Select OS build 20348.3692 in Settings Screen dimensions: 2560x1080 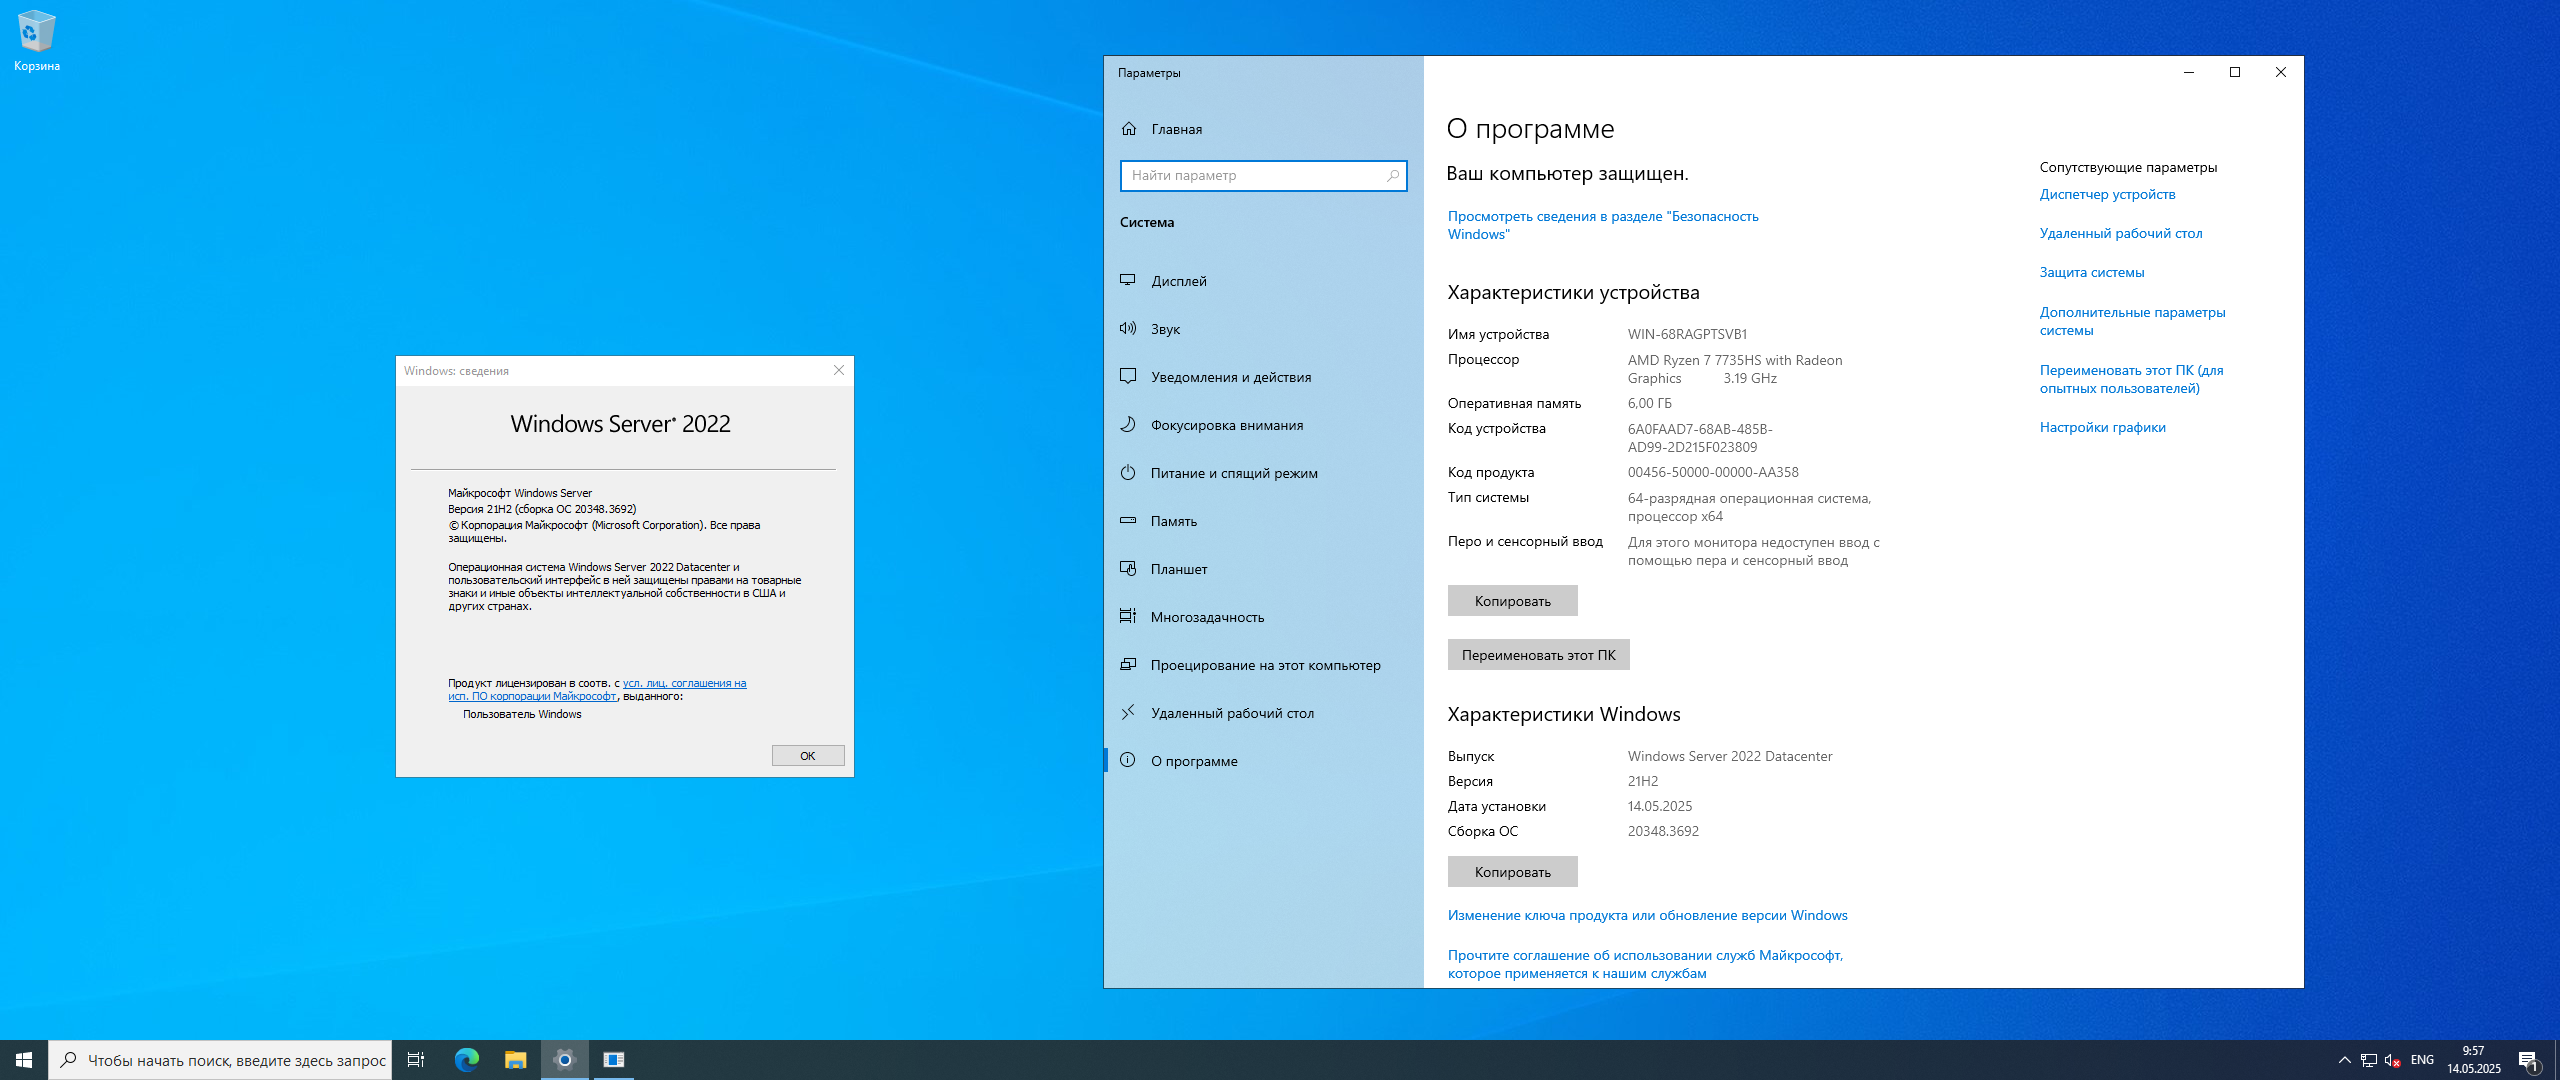click(1663, 831)
